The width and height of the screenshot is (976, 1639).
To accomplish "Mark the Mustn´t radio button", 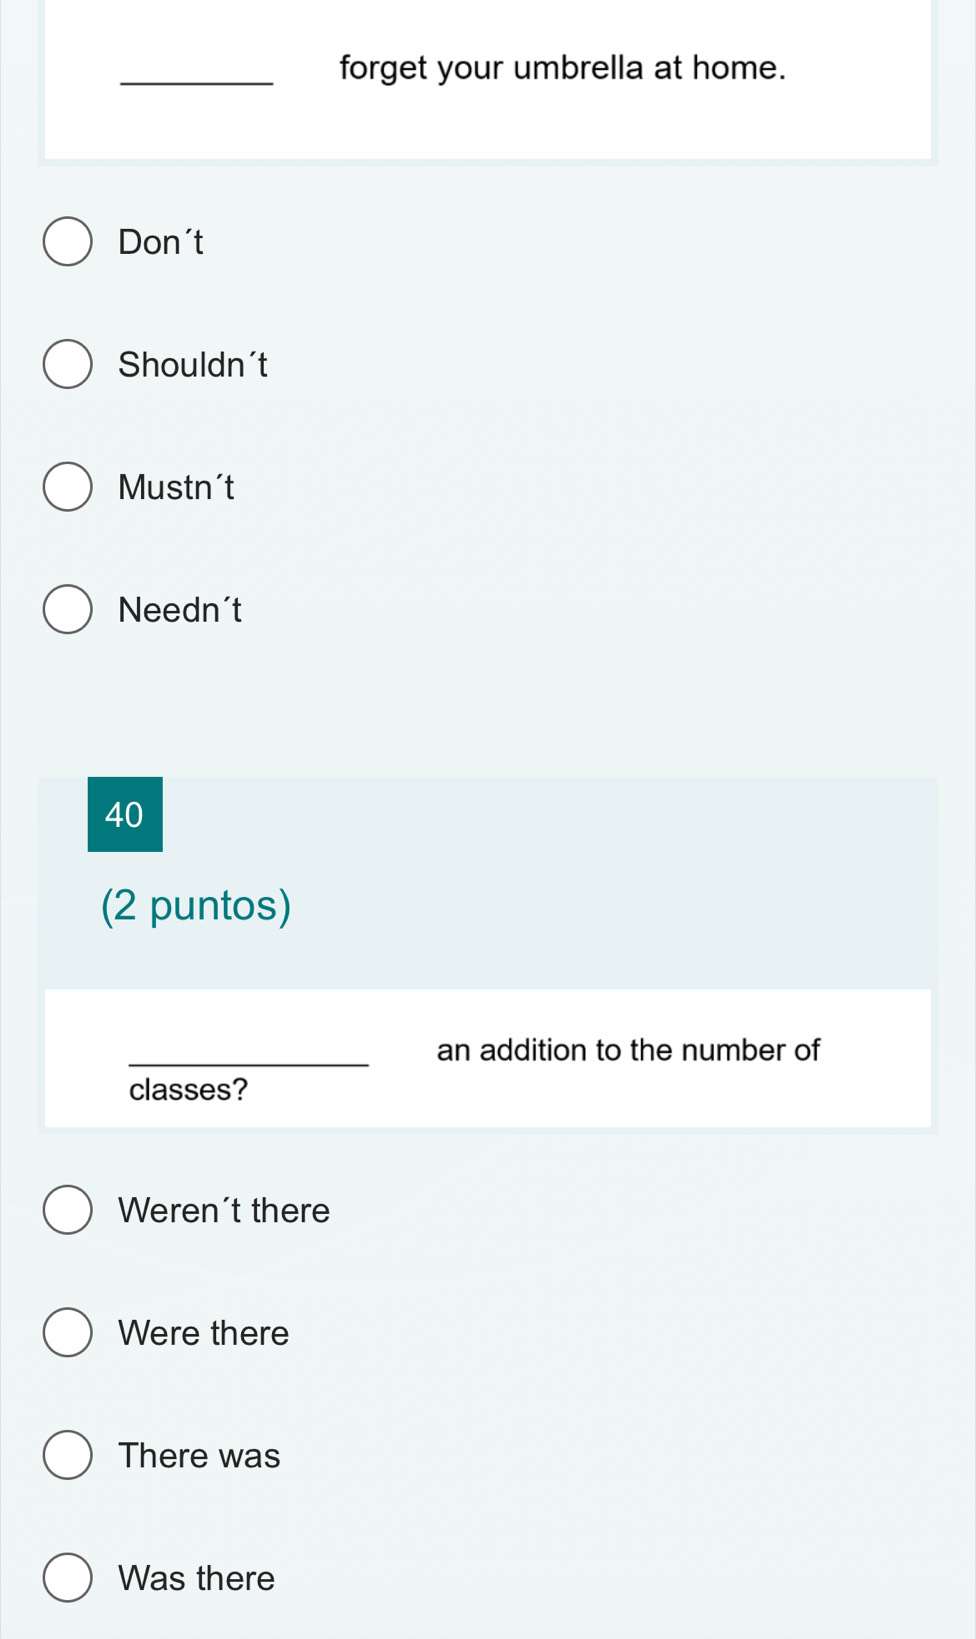I will (67, 487).
